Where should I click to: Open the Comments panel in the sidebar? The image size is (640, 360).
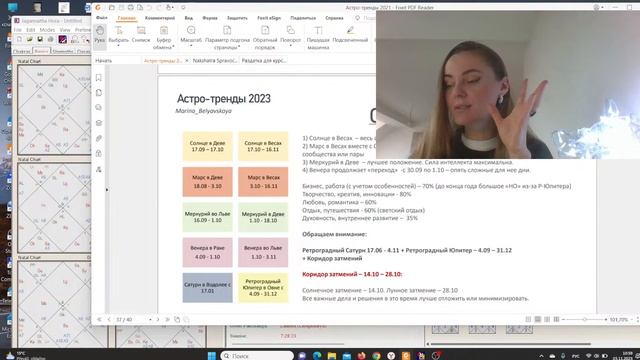pyautogui.click(x=99, y=107)
